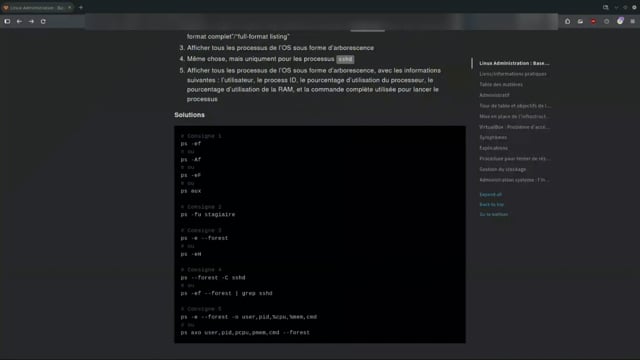Jump to Administratif section
Image resolution: width=640 pixels, height=360 pixels.
494,95
